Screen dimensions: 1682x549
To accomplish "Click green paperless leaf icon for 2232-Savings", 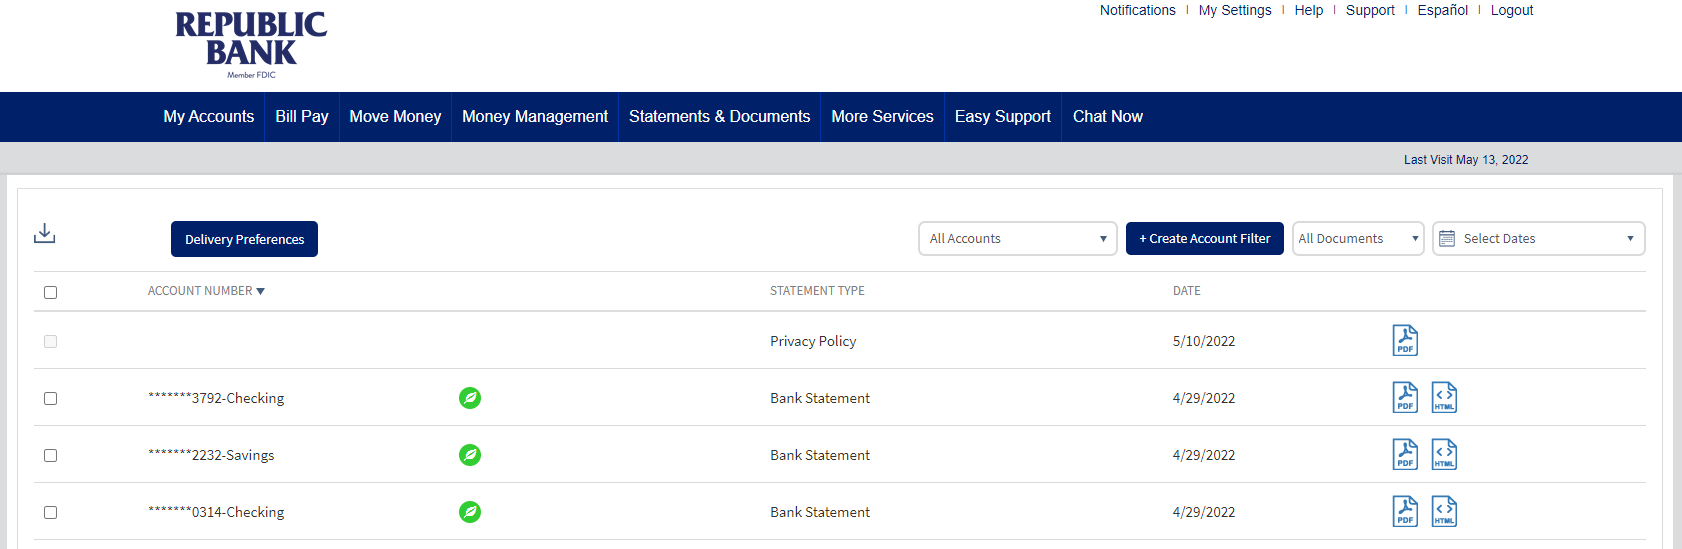I will (470, 455).
